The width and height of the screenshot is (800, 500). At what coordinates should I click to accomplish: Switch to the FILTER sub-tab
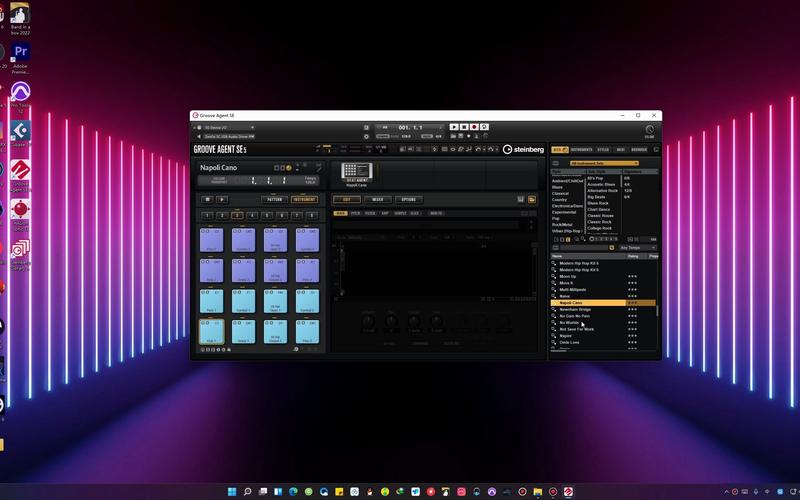(x=370, y=213)
